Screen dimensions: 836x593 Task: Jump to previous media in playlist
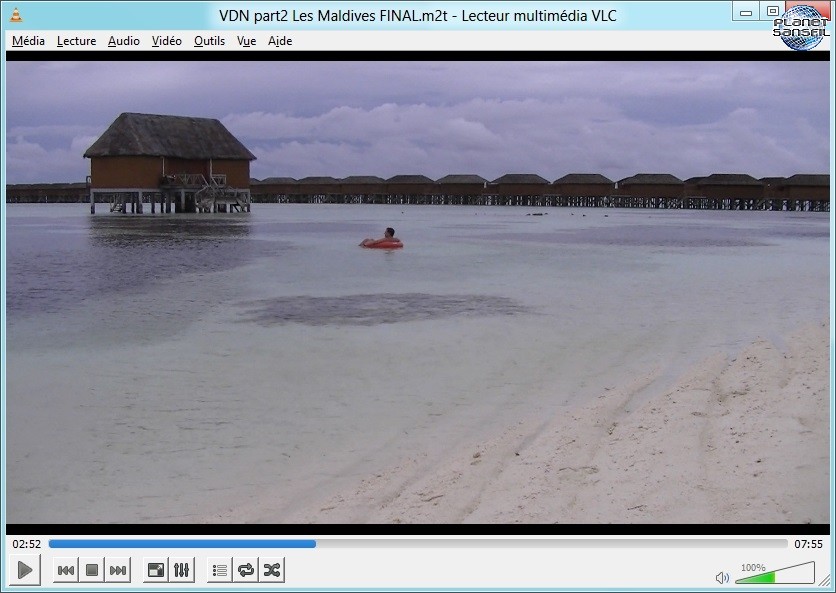pos(66,570)
